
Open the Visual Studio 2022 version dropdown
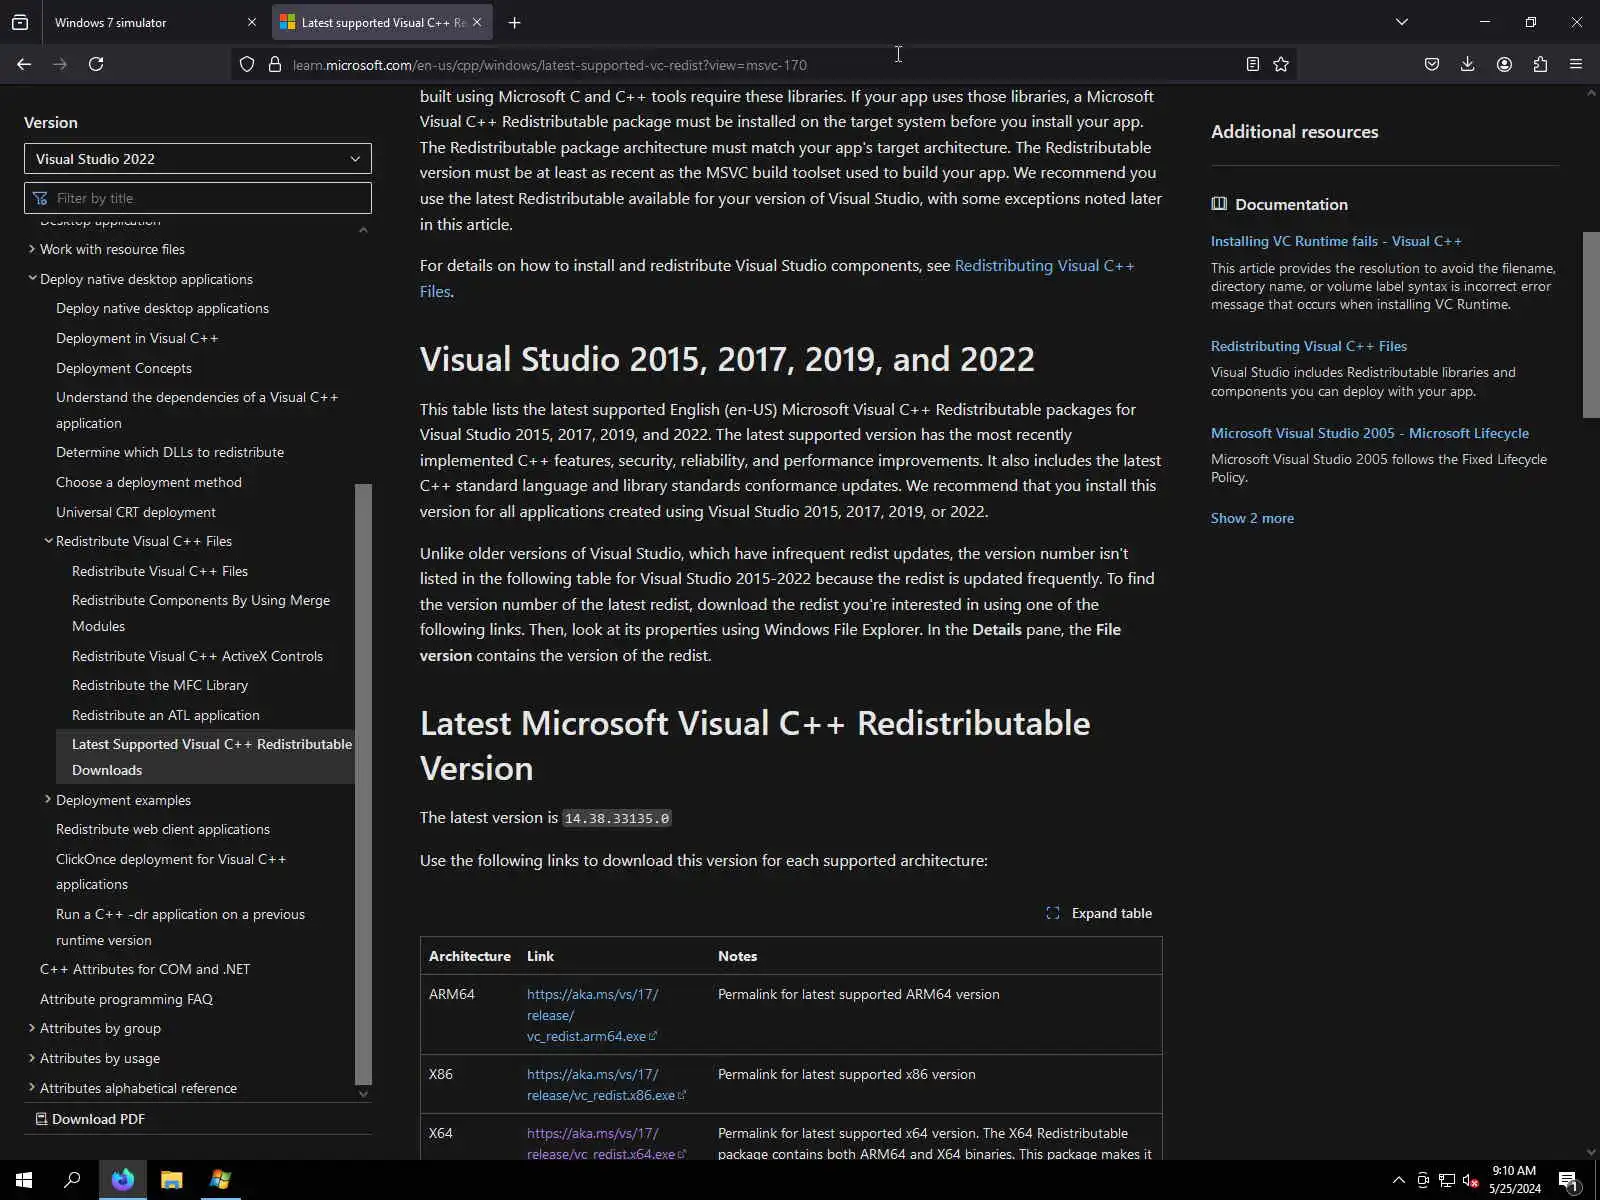198,159
